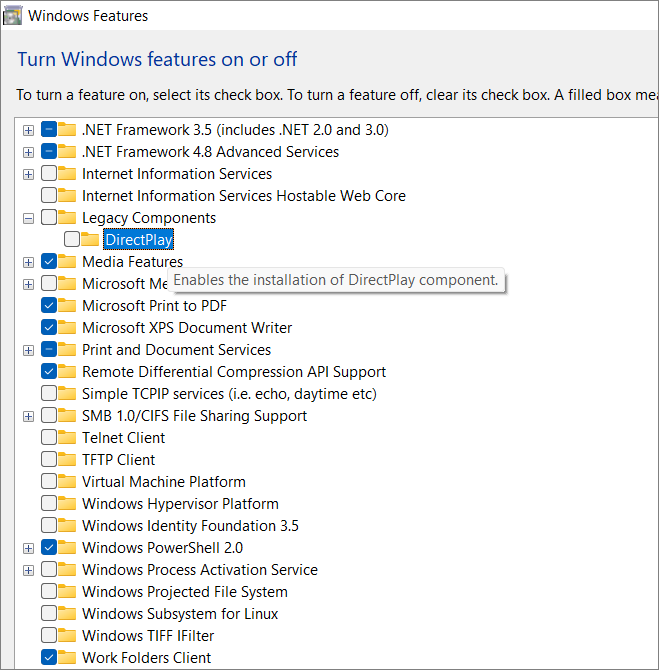Viewport: 659px width, 670px height.
Task: Select Windows Projected File System label
Action: (x=185, y=592)
